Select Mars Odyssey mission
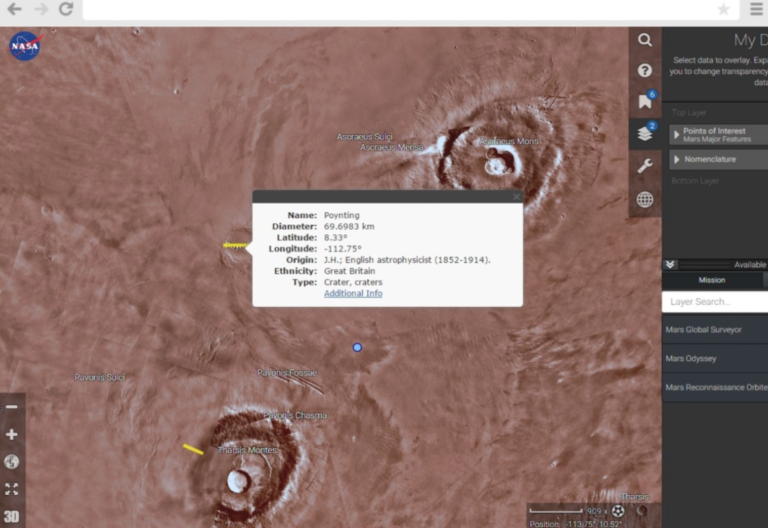This screenshot has height=528, width=768. click(x=714, y=358)
